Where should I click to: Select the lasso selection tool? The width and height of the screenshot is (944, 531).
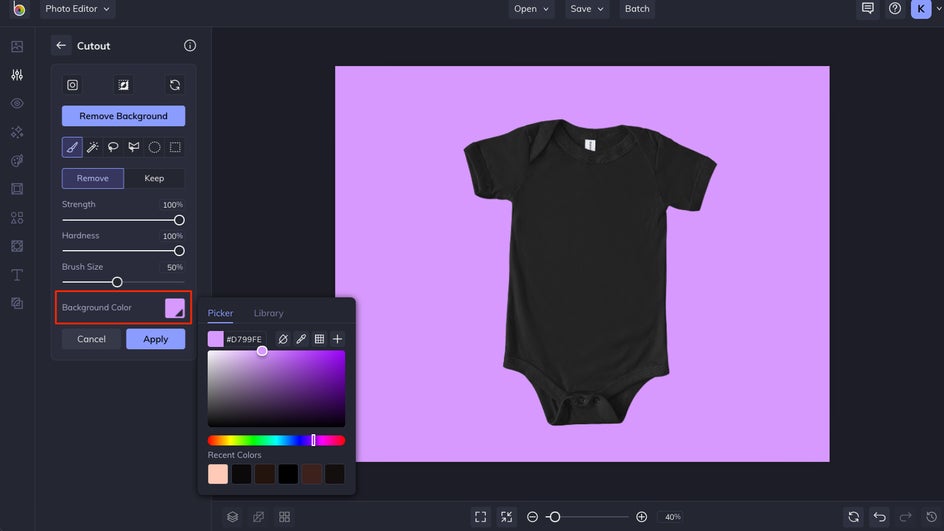pyautogui.click(x=113, y=147)
